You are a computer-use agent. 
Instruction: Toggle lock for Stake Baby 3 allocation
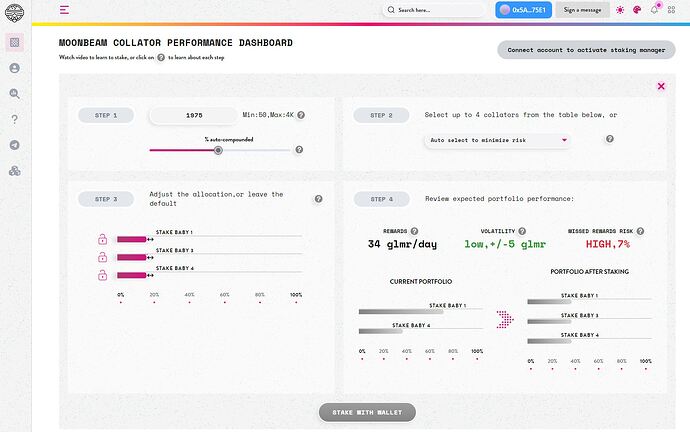pos(103,257)
